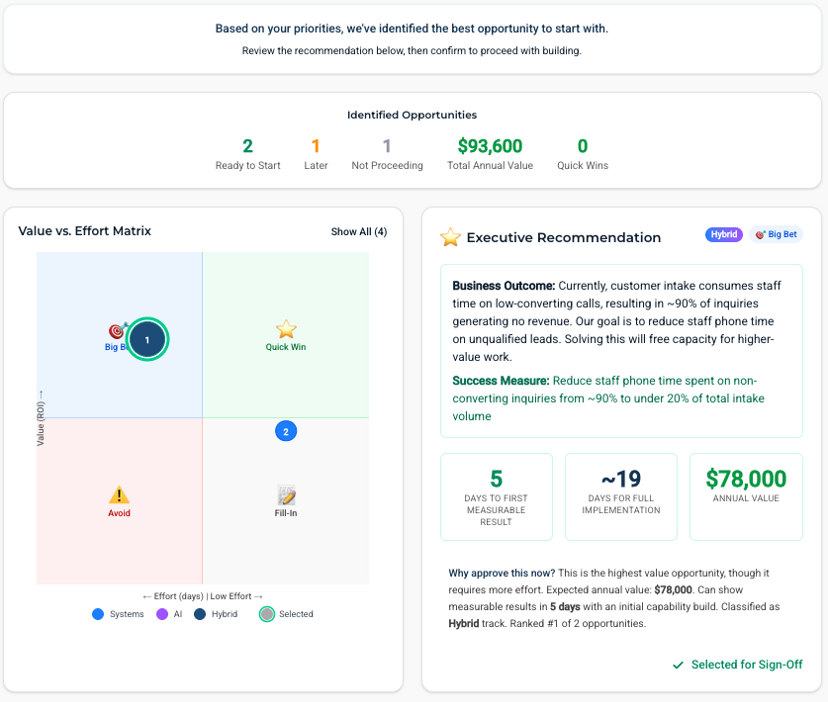Screen dimensions: 828x702
Task: Click the Avoid warning triangle icon
Action: [x=120, y=493]
